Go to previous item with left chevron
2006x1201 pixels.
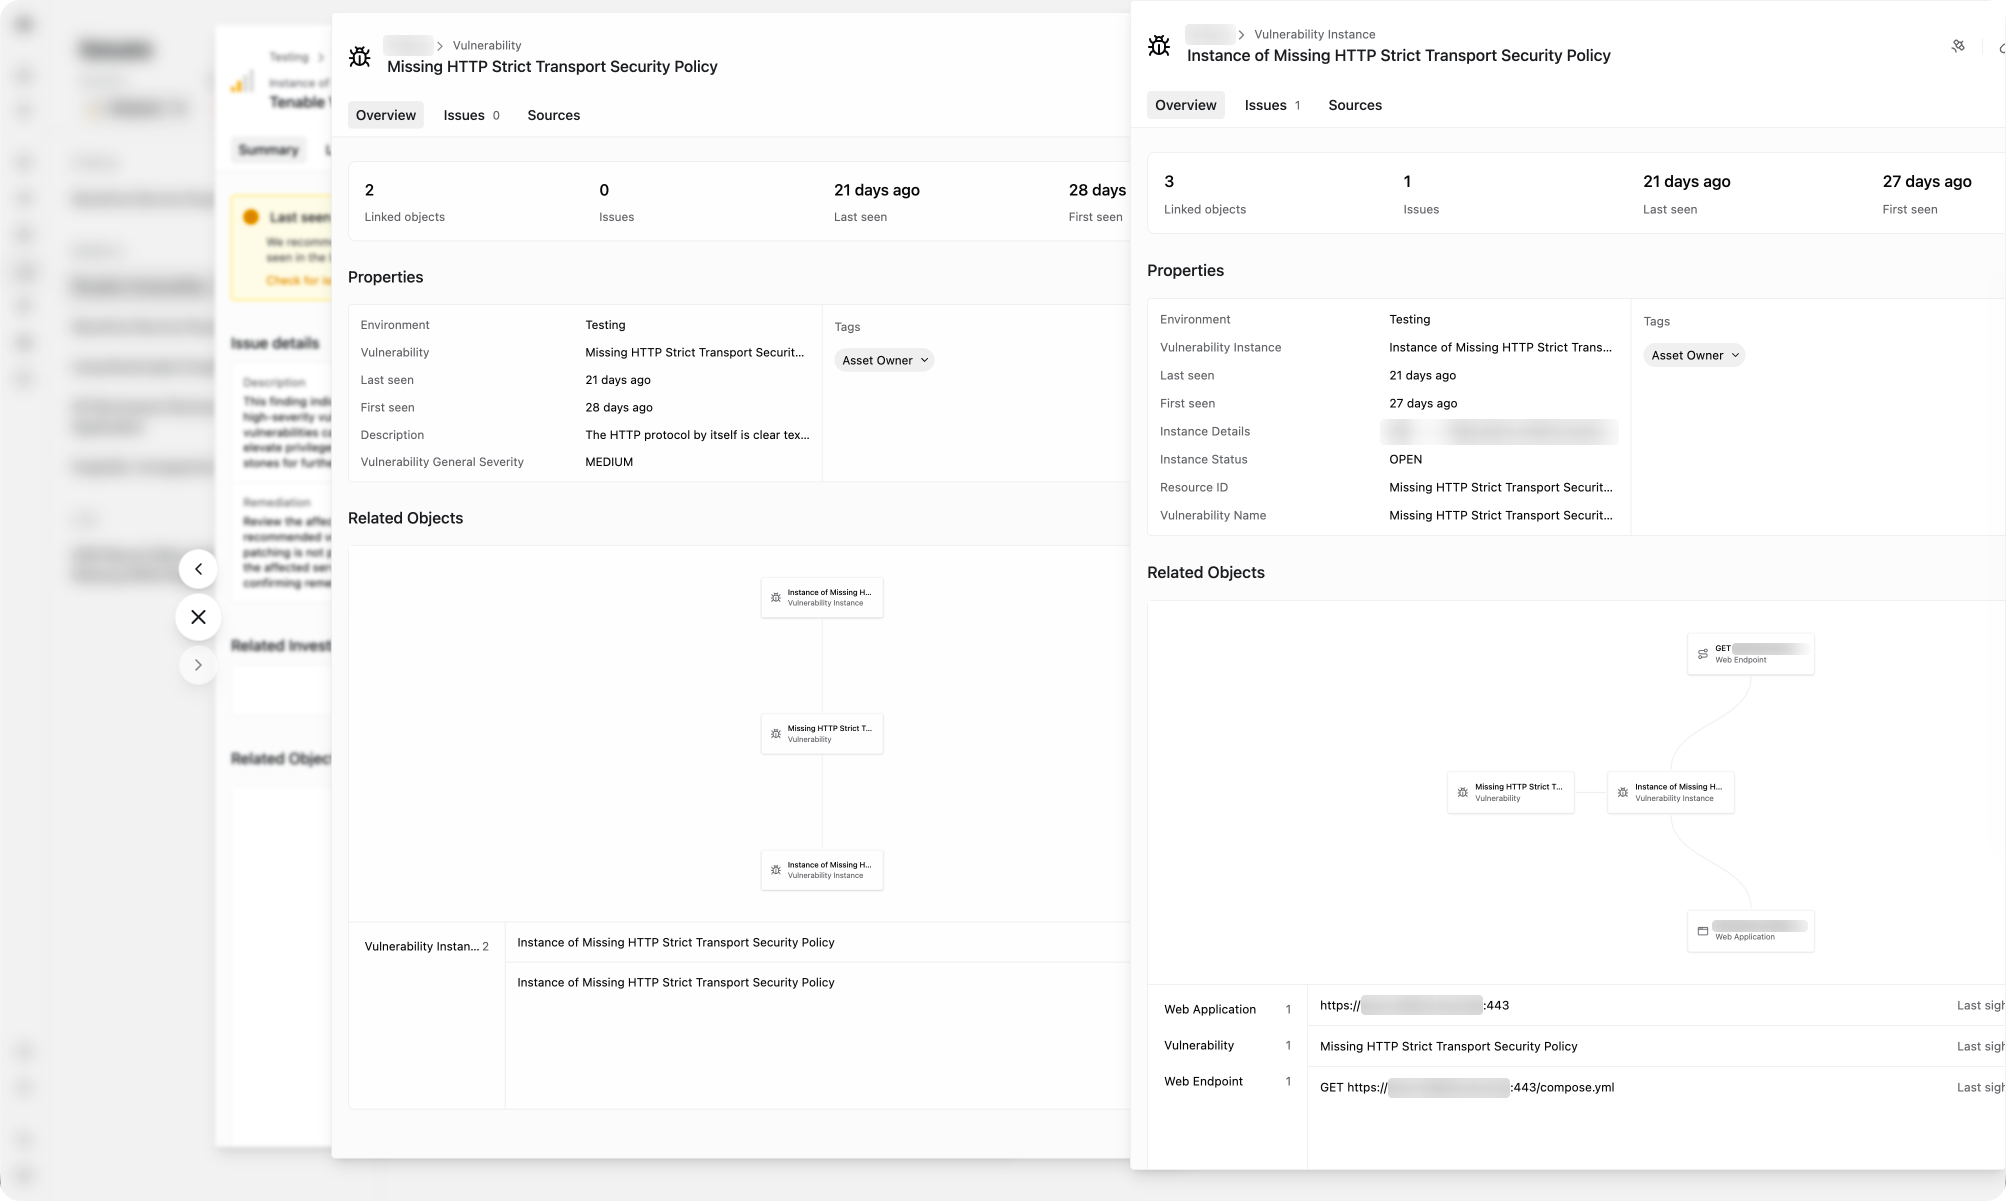(198, 569)
